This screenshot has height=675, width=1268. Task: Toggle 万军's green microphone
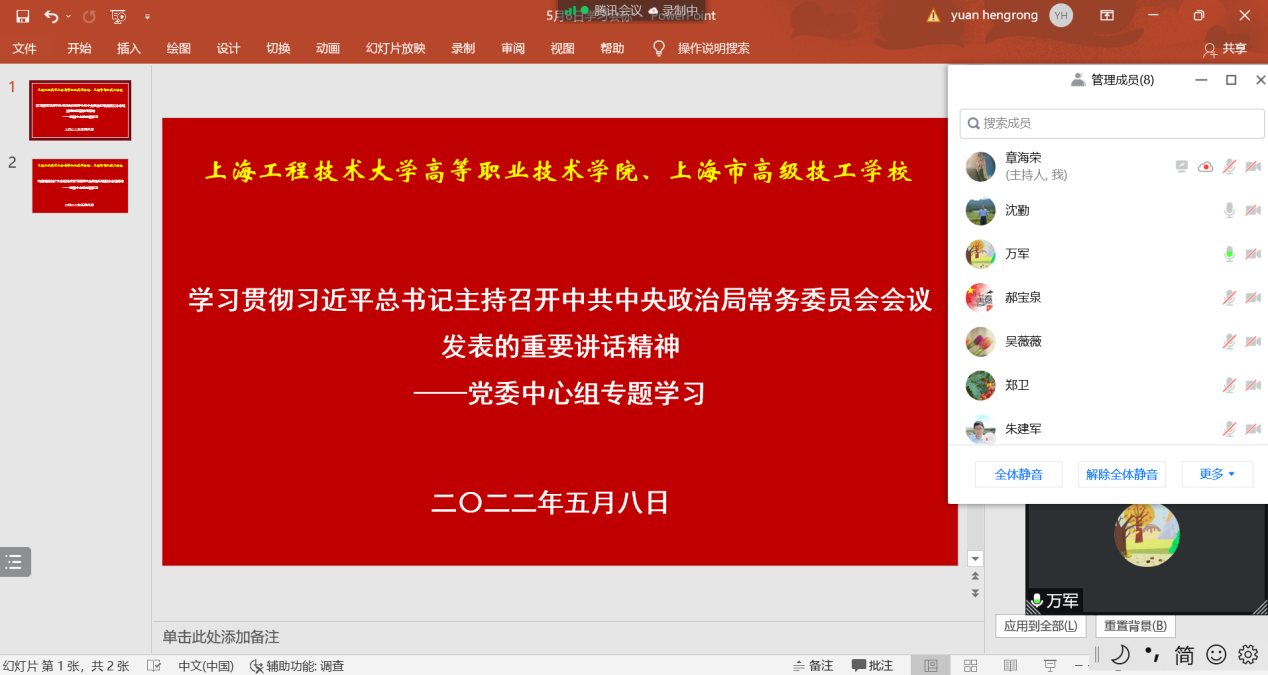click(x=1229, y=254)
